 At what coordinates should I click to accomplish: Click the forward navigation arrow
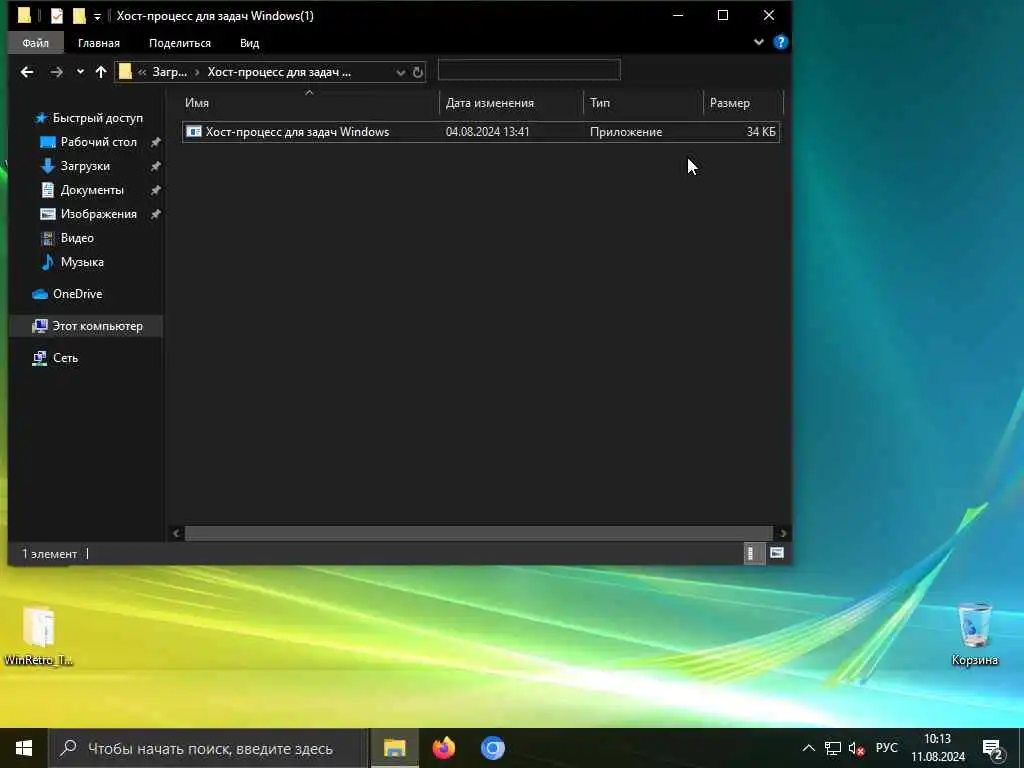pyautogui.click(x=57, y=72)
